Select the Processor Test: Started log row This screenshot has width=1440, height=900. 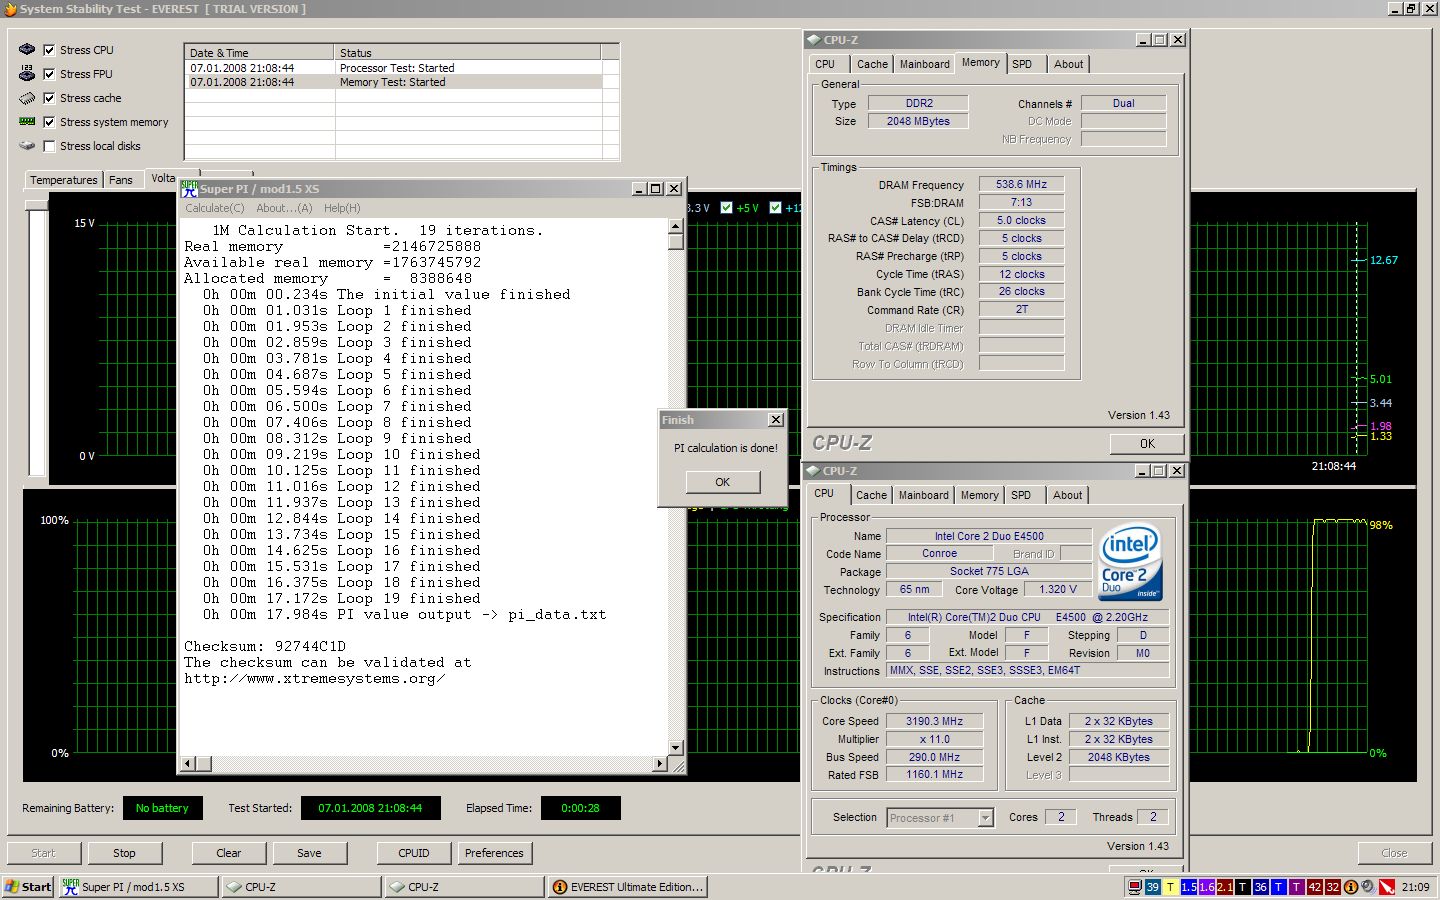point(395,68)
